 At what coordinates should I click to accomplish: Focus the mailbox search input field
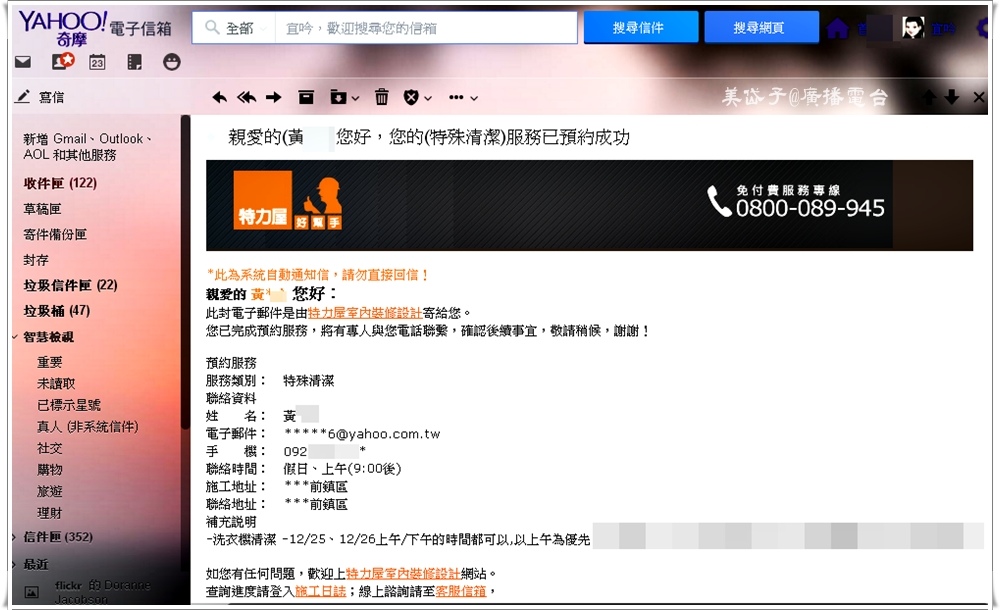coord(425,28)
